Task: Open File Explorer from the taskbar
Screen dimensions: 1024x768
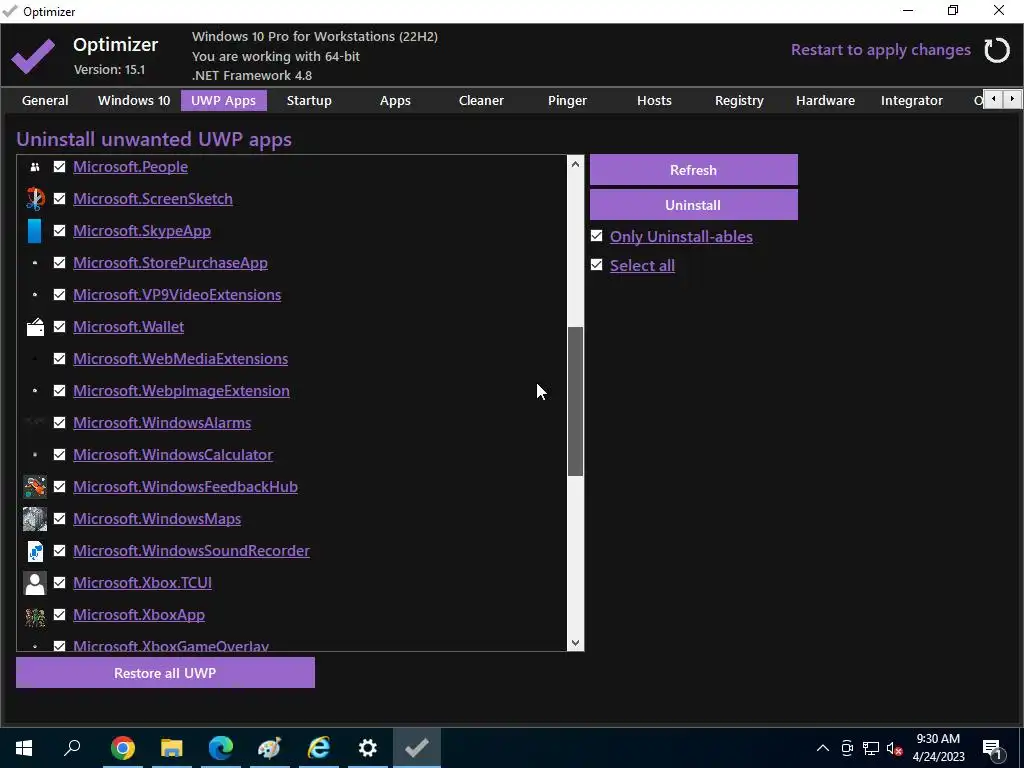Action: tap(172, 748)
